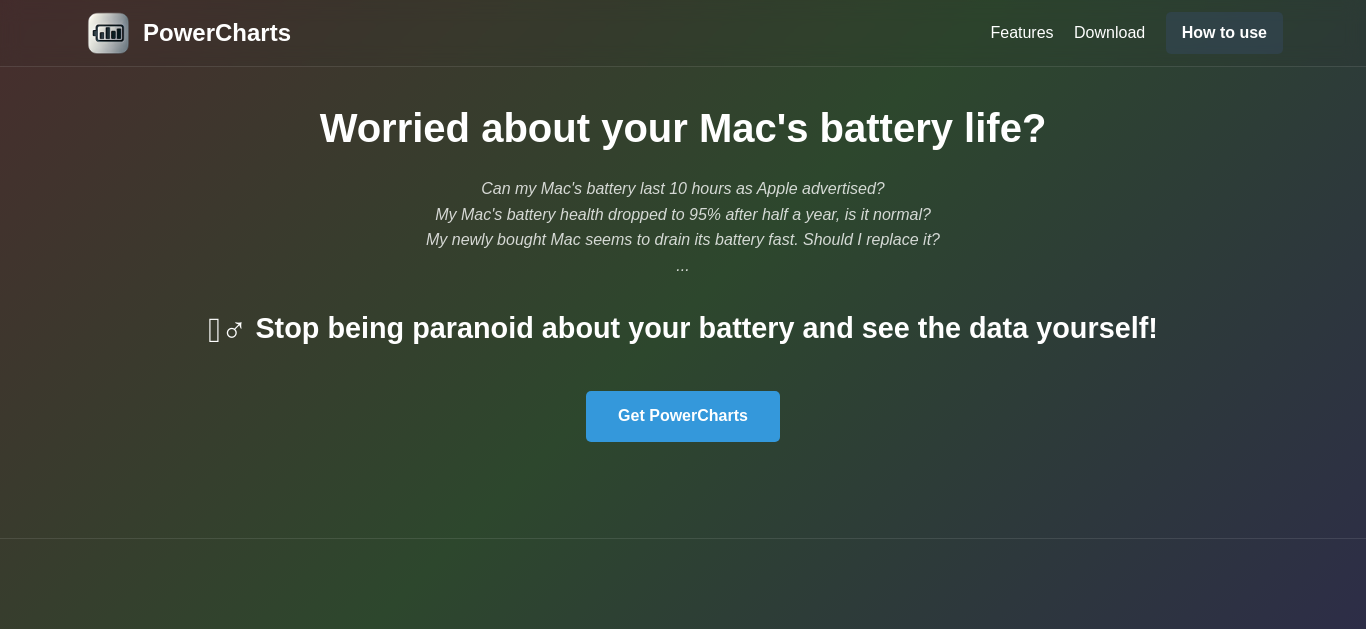Image resolution: width=1366 pixels, height=629 pixels.
Task: Click the word 'Worried' in the main headline
Action: click(x=395, y=128)
